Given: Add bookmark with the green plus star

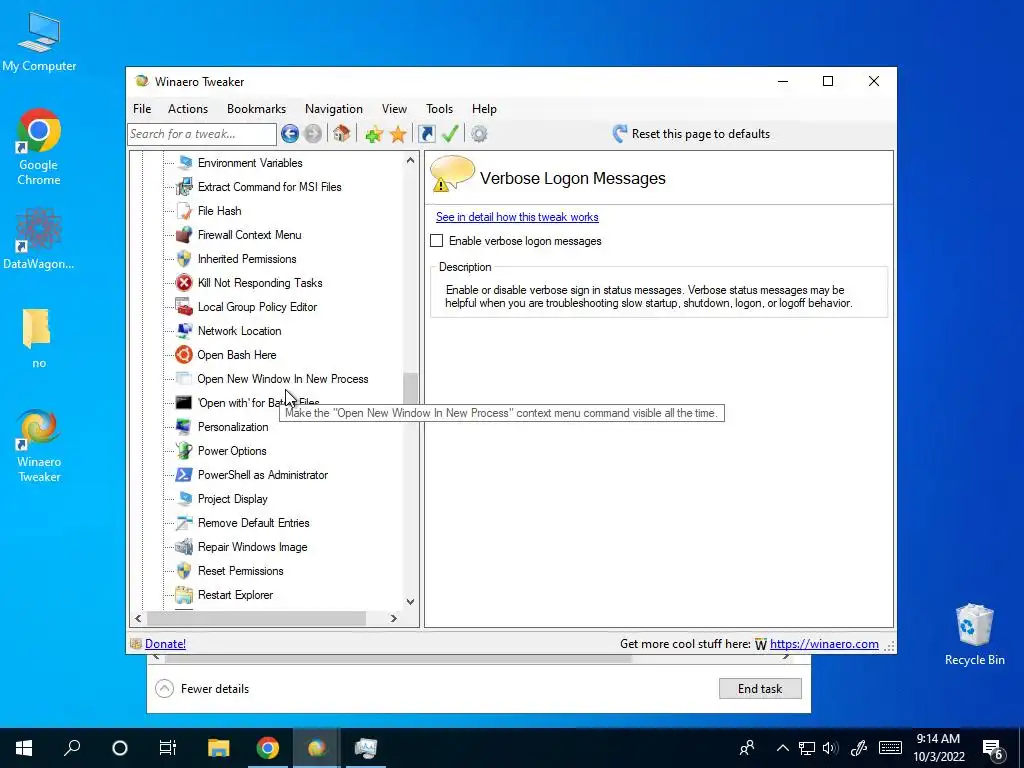Looking at the screenshot, I should coord(374,135).
